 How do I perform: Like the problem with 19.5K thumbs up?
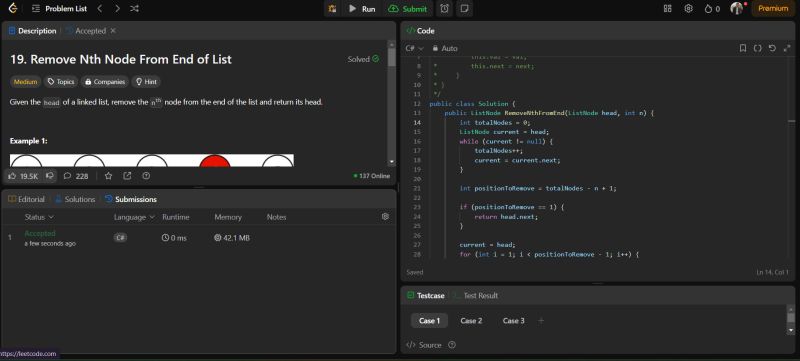pyautogui.click(x=23, y=176)
